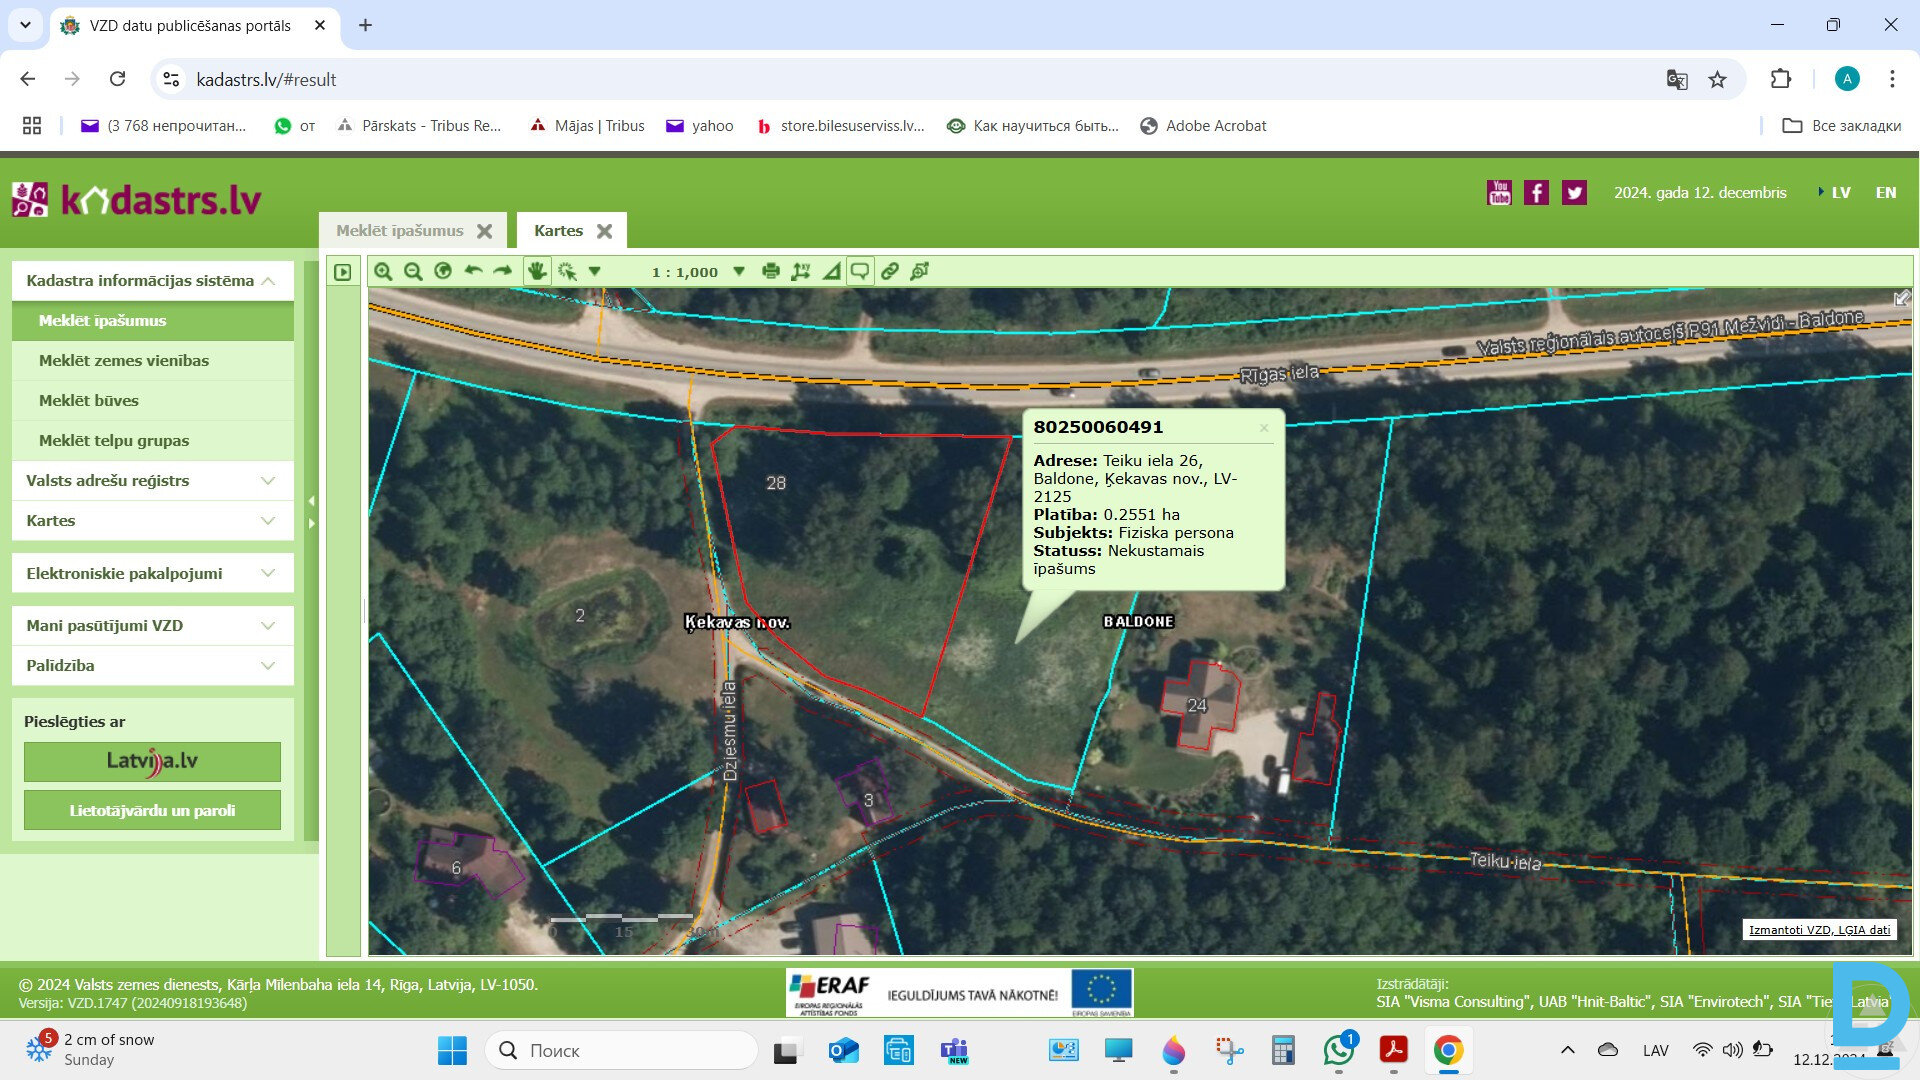Viewport: 1920px width, 1080px height.
Task: Open selection tool options dropdown arrow
Action: point(595,271)
